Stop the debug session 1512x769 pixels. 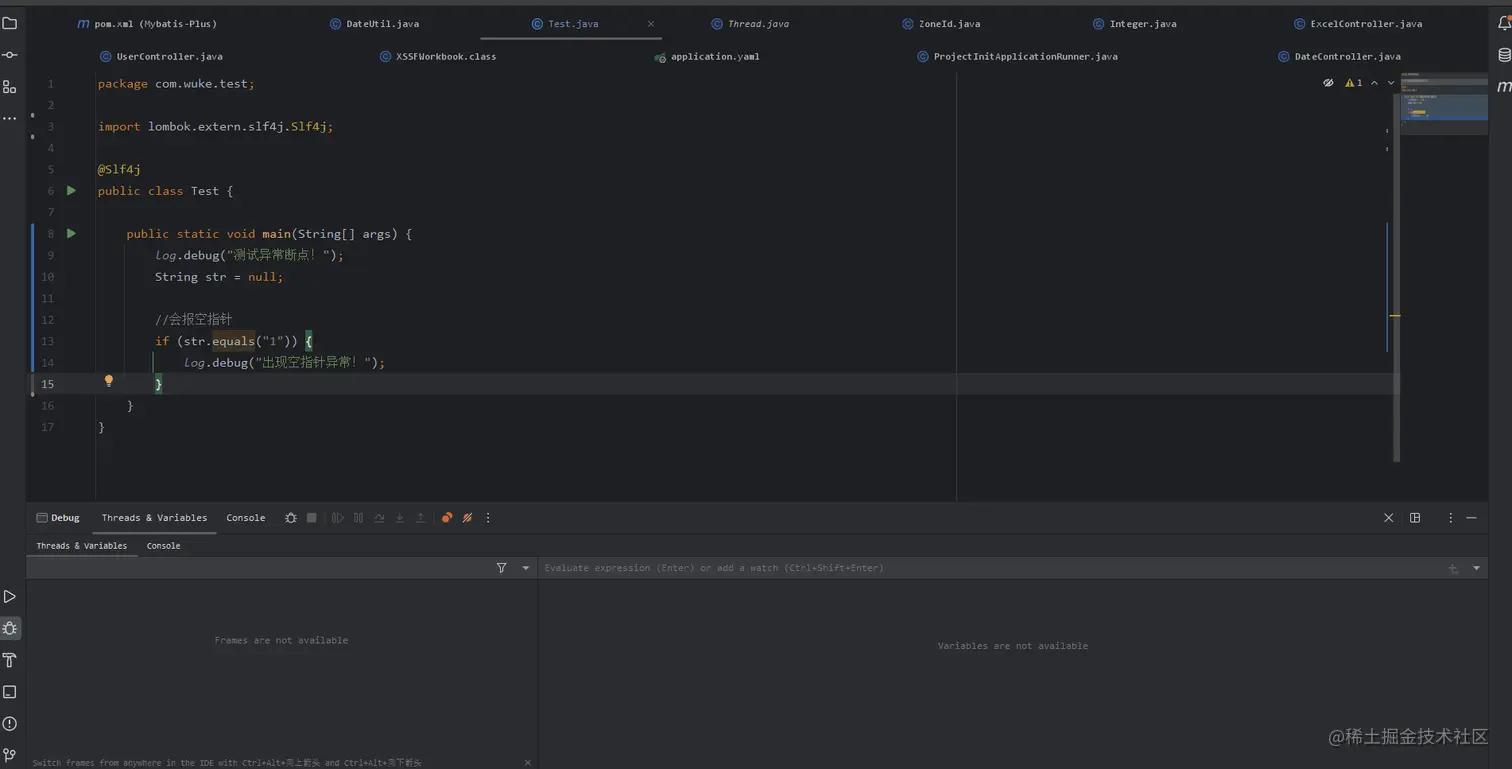[x=312, y=518]
